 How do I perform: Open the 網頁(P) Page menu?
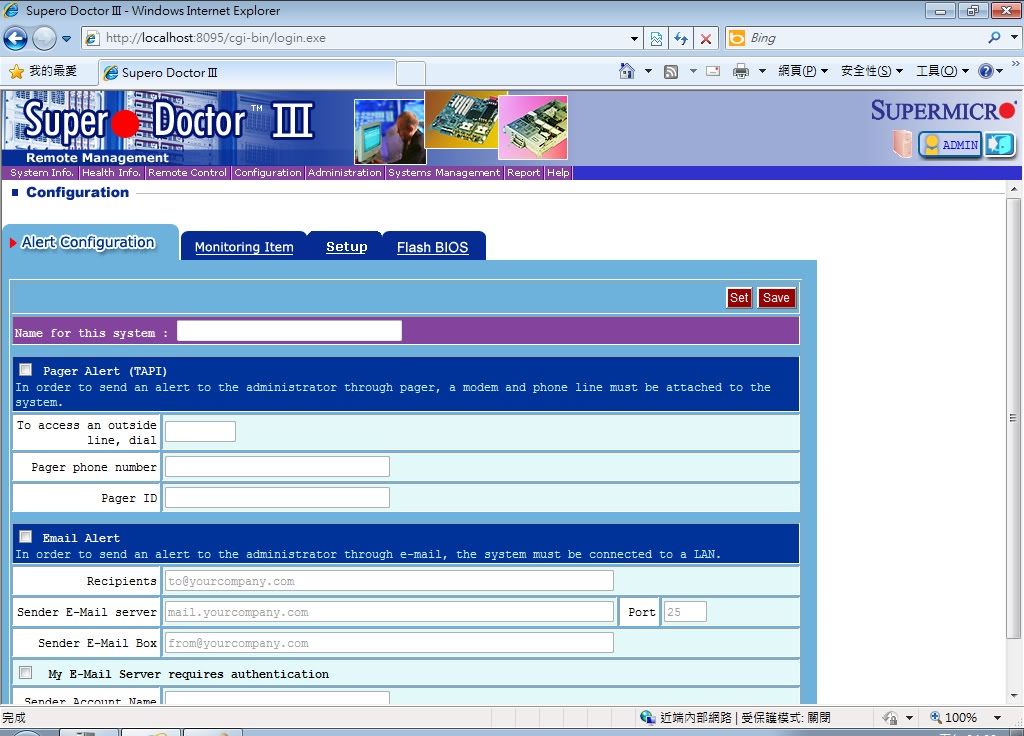point(803,71)
